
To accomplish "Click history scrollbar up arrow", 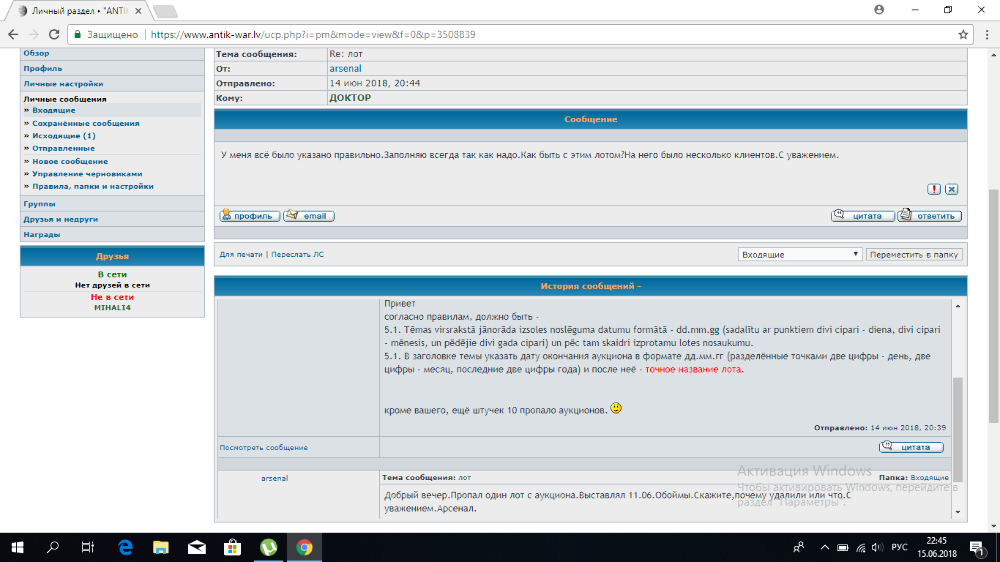I will [957, 306].
